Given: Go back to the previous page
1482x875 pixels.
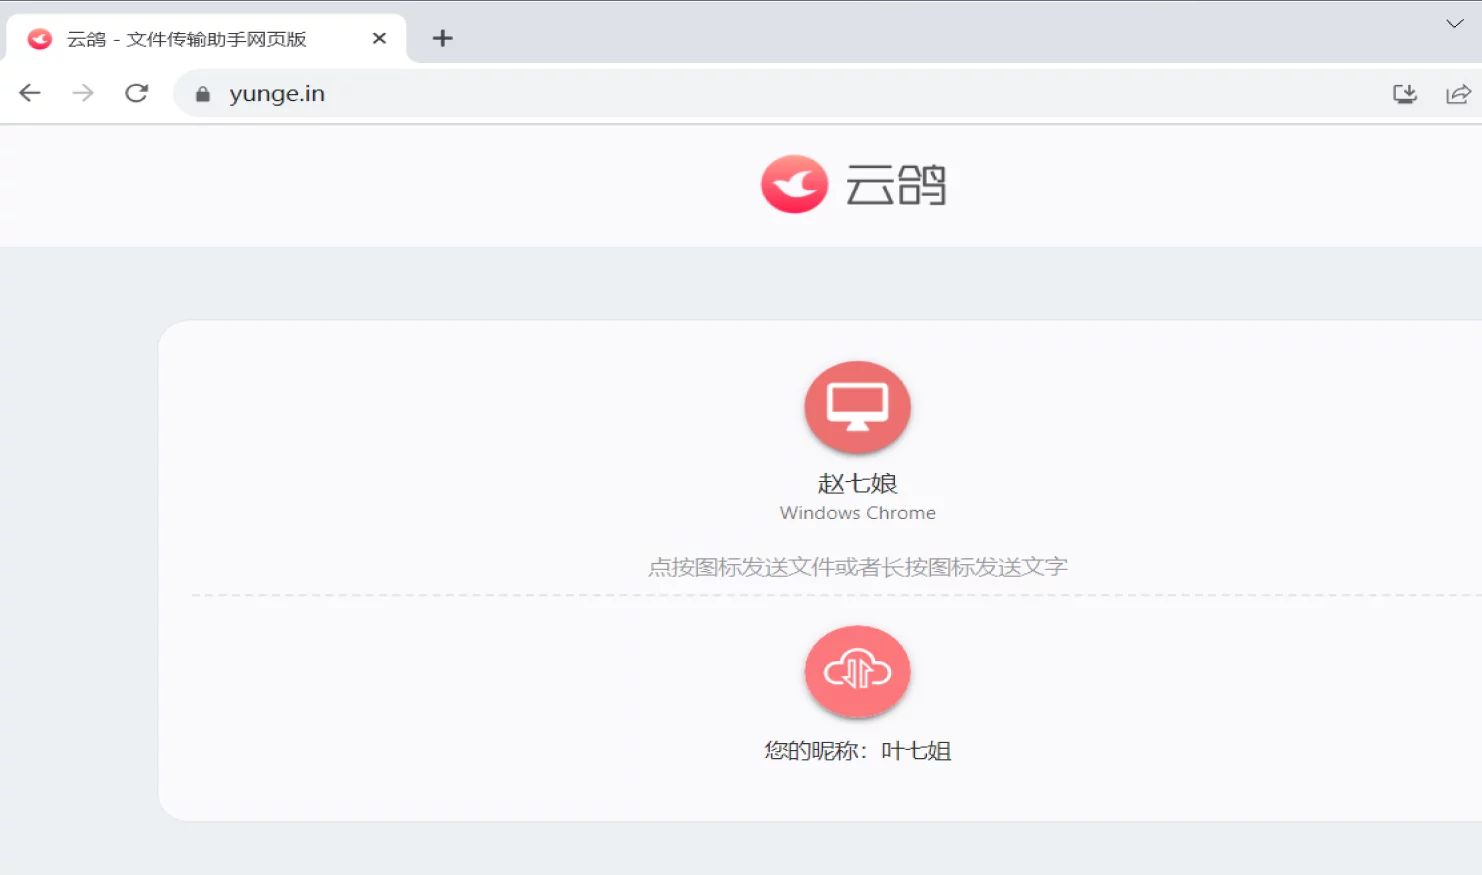Looking at the screenshot, I should 30,93.
